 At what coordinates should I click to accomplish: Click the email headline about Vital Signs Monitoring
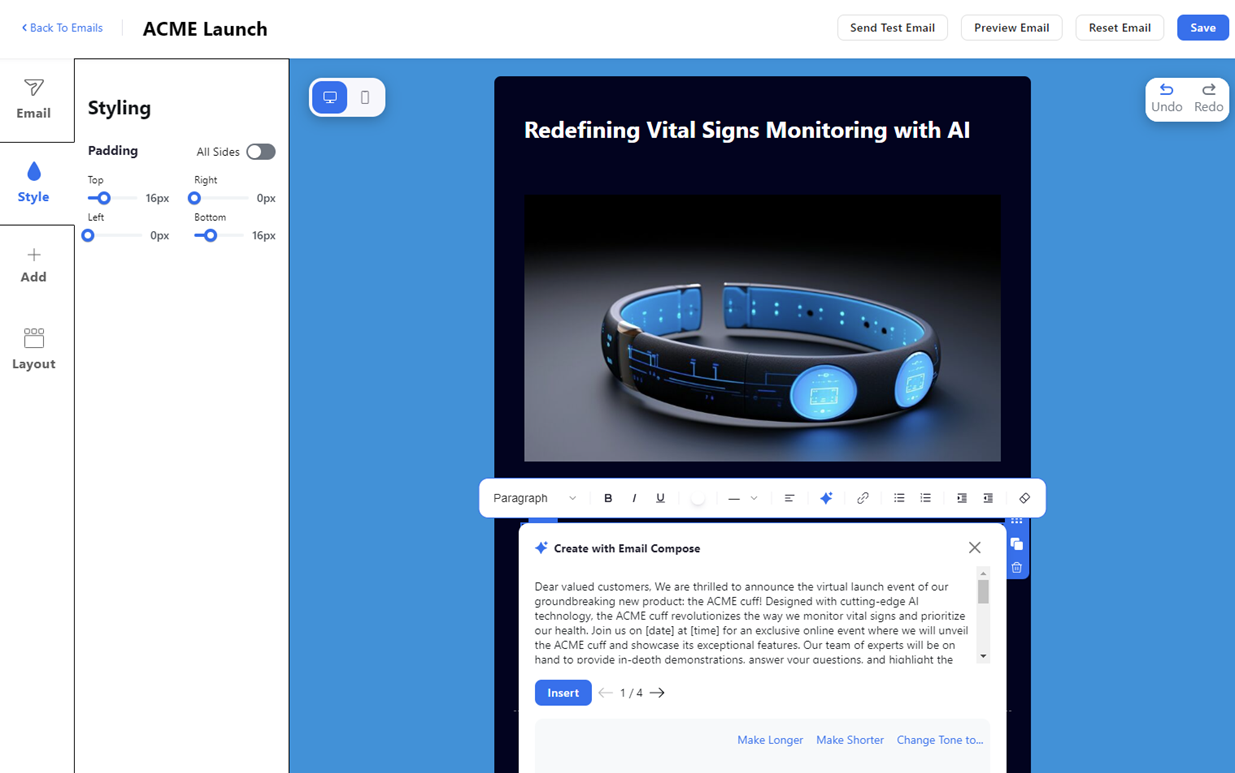click(x=747, y=130)
